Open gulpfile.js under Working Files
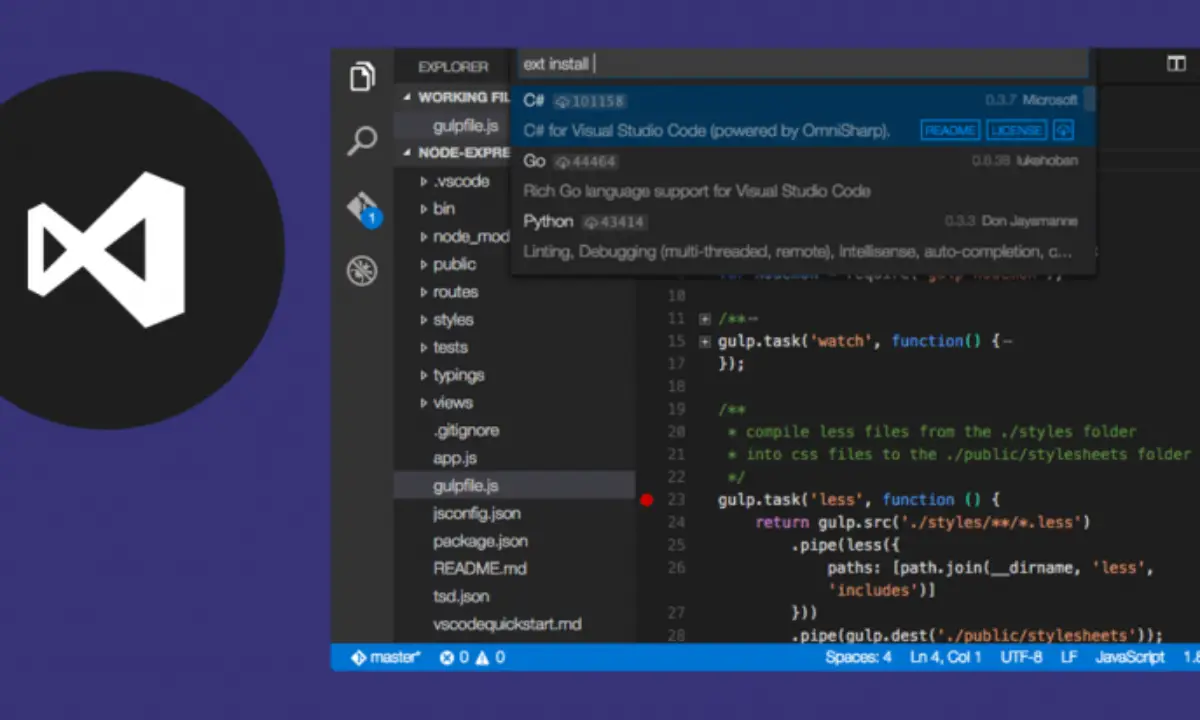The width and height of the screenshot is (1200, 720). (465, 126)
